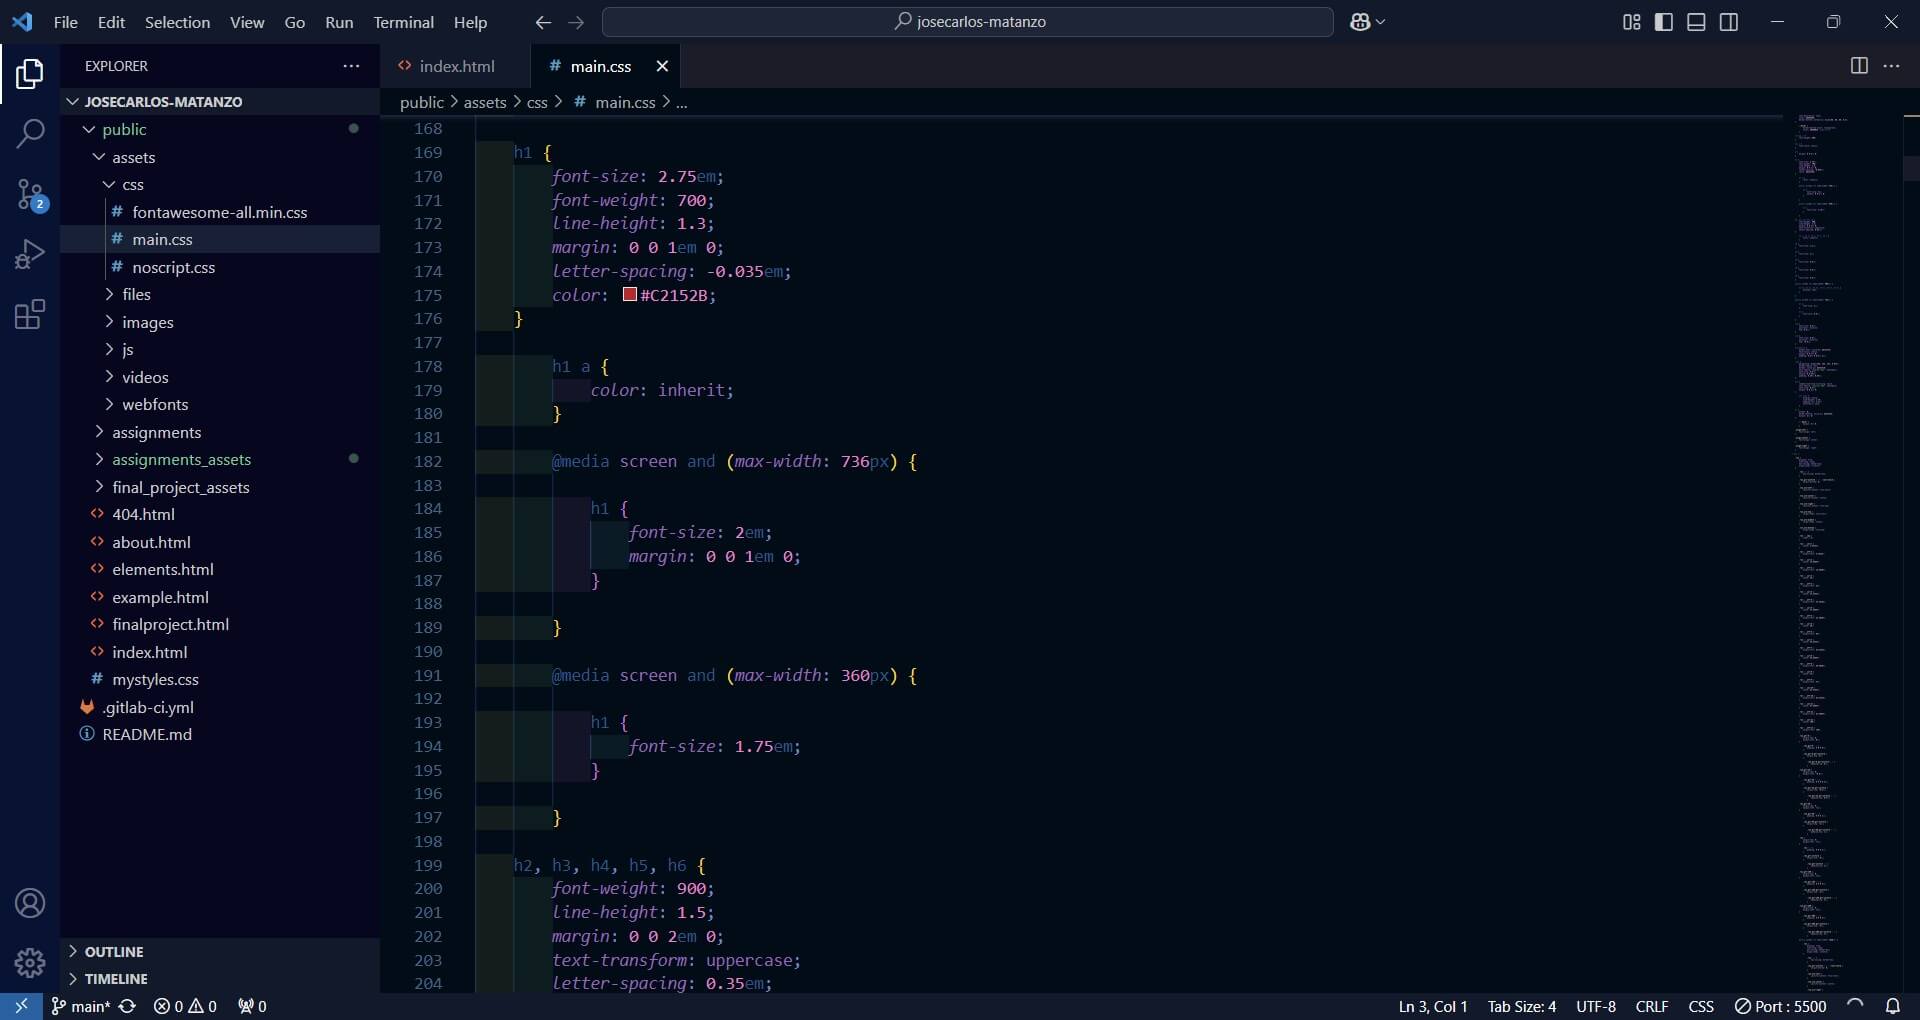Expand the files folder
1920x1020 pixels.
pos(220,294)
